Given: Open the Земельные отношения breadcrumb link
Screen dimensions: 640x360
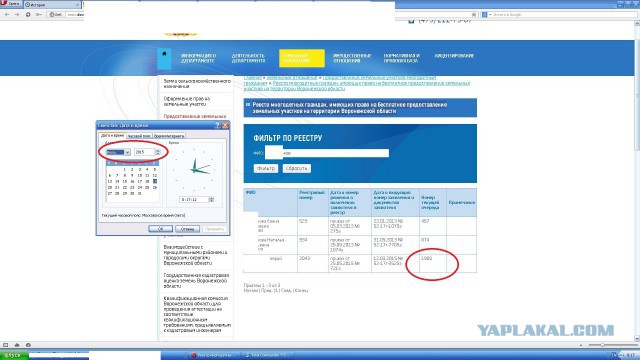Looking at the screenshot, I should (292, 77).
